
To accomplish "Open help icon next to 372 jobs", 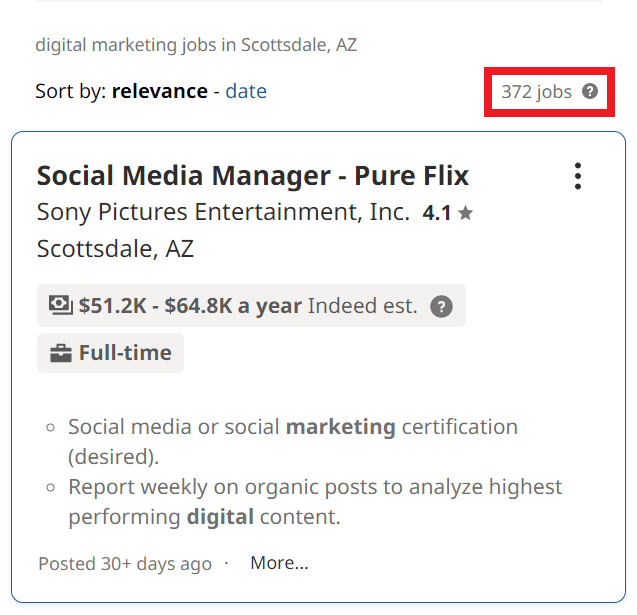I will pos(589,91).
